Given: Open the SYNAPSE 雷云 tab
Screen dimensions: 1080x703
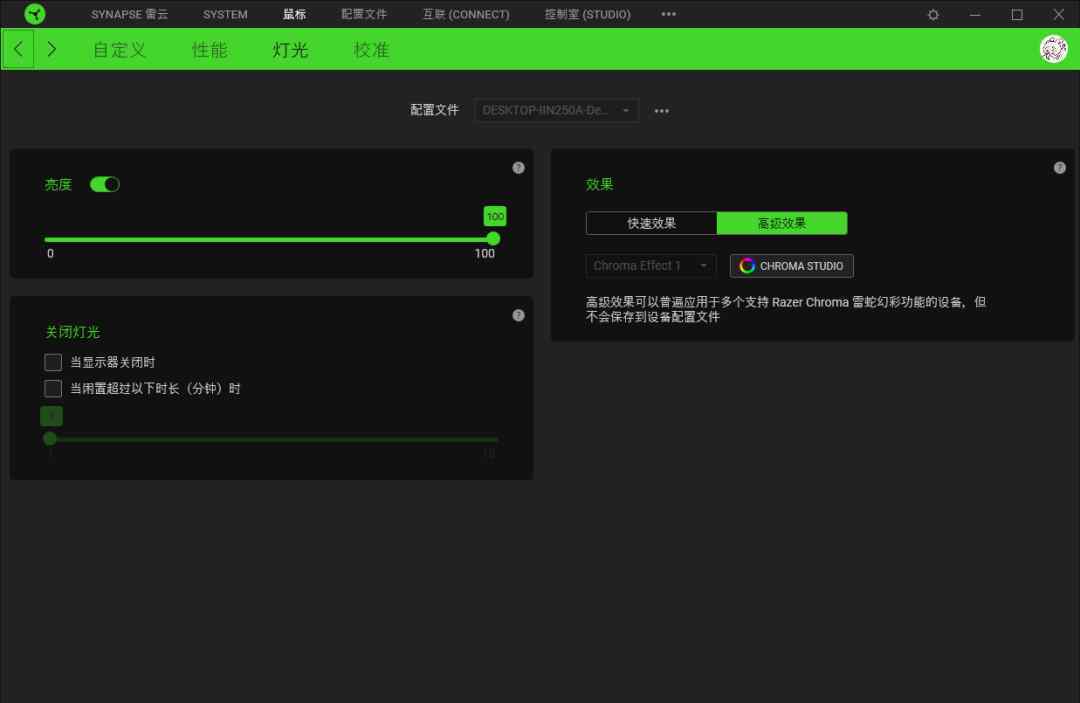Looking at the screenshot, I should (x=129, y=14).
